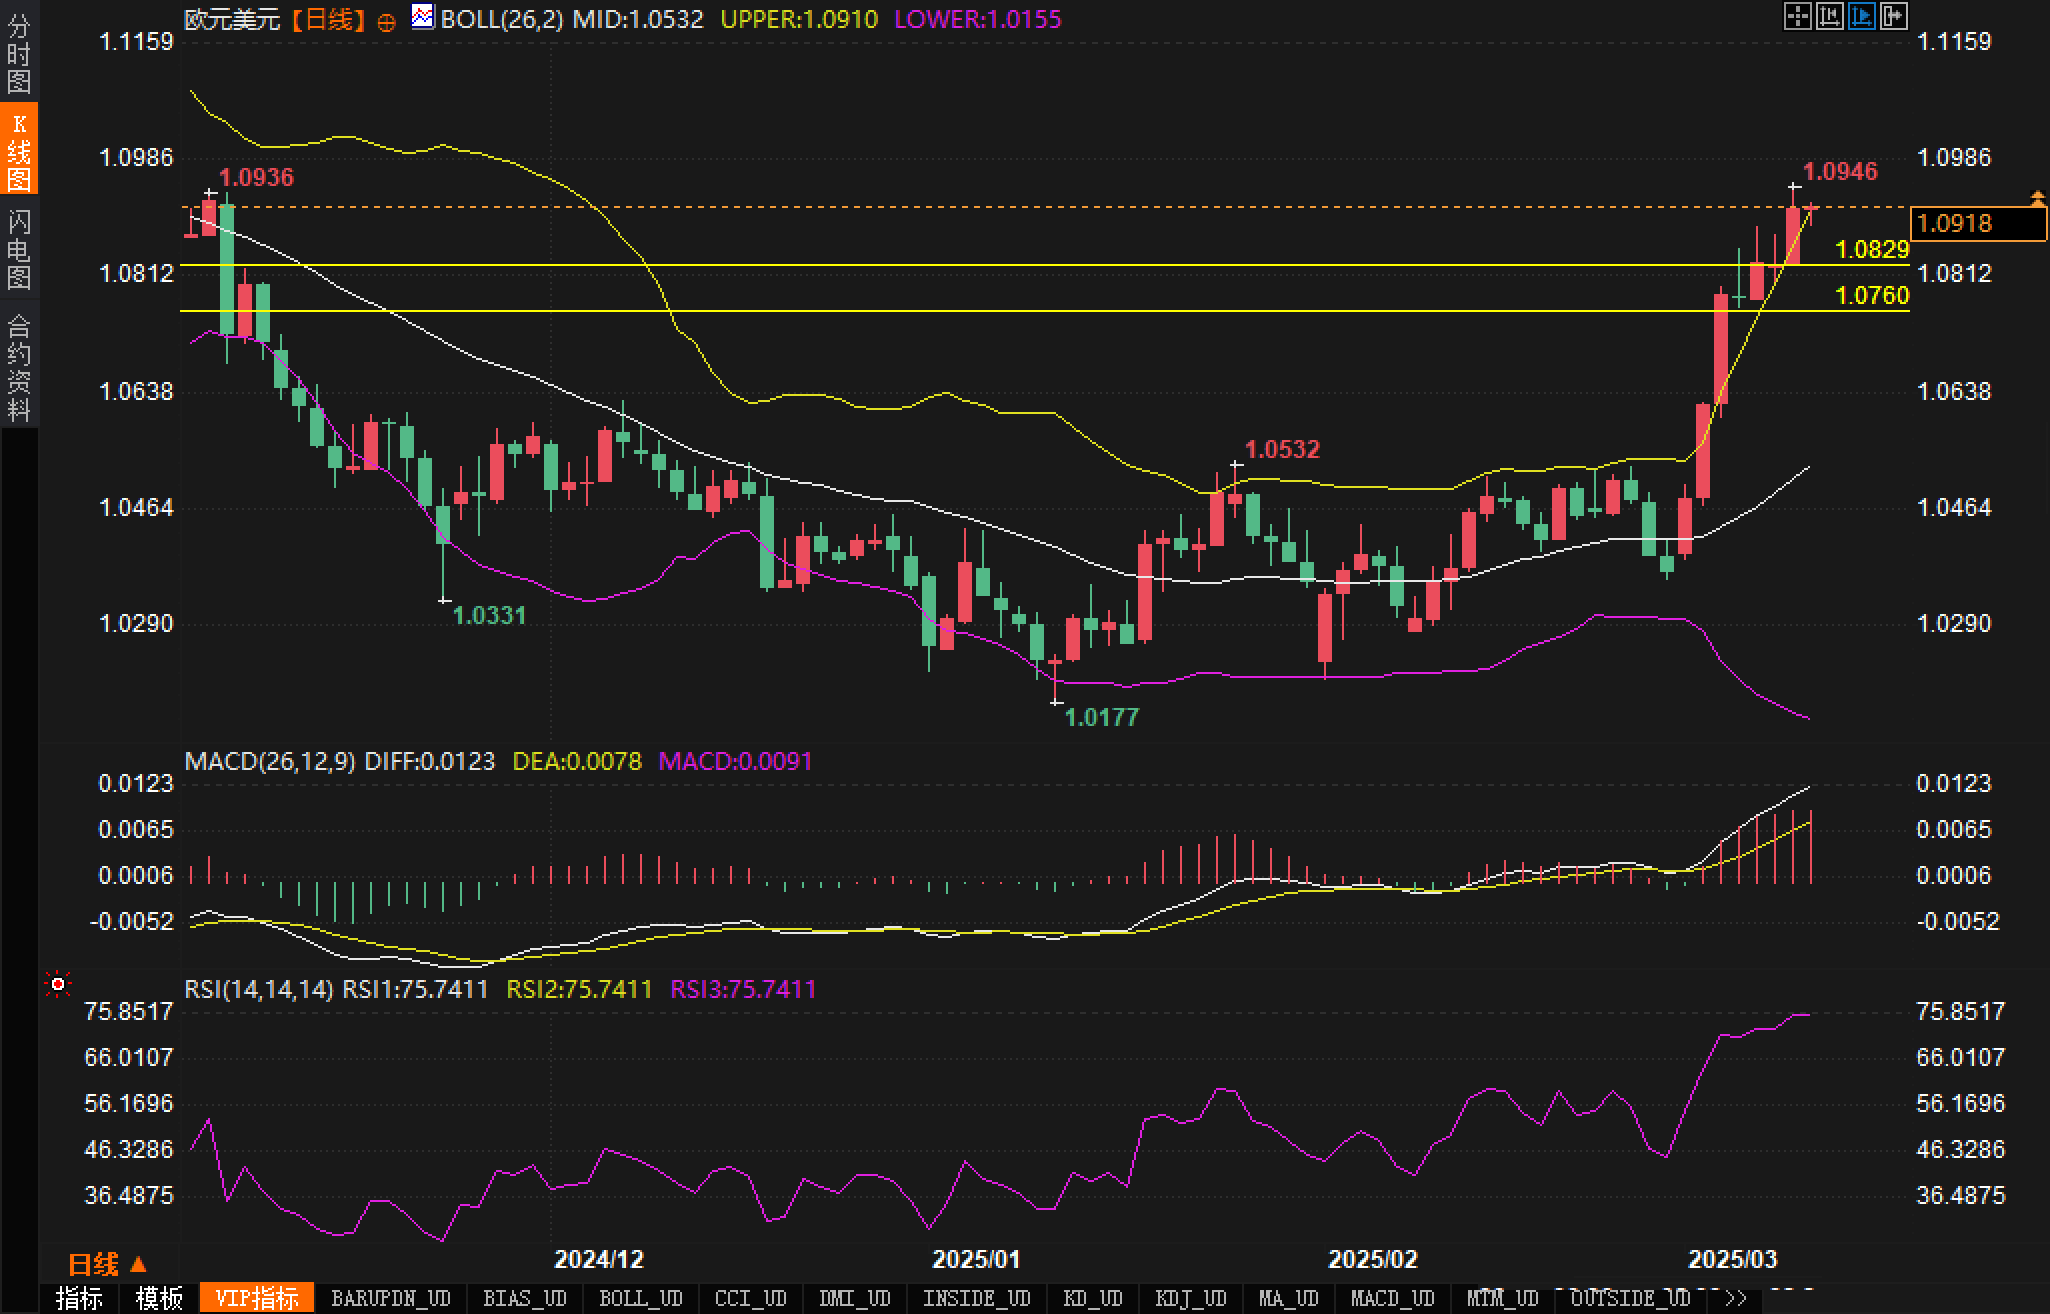2050x1314 pixels.
Task: Open the 日线 period dropdown
Action: 107,1265
